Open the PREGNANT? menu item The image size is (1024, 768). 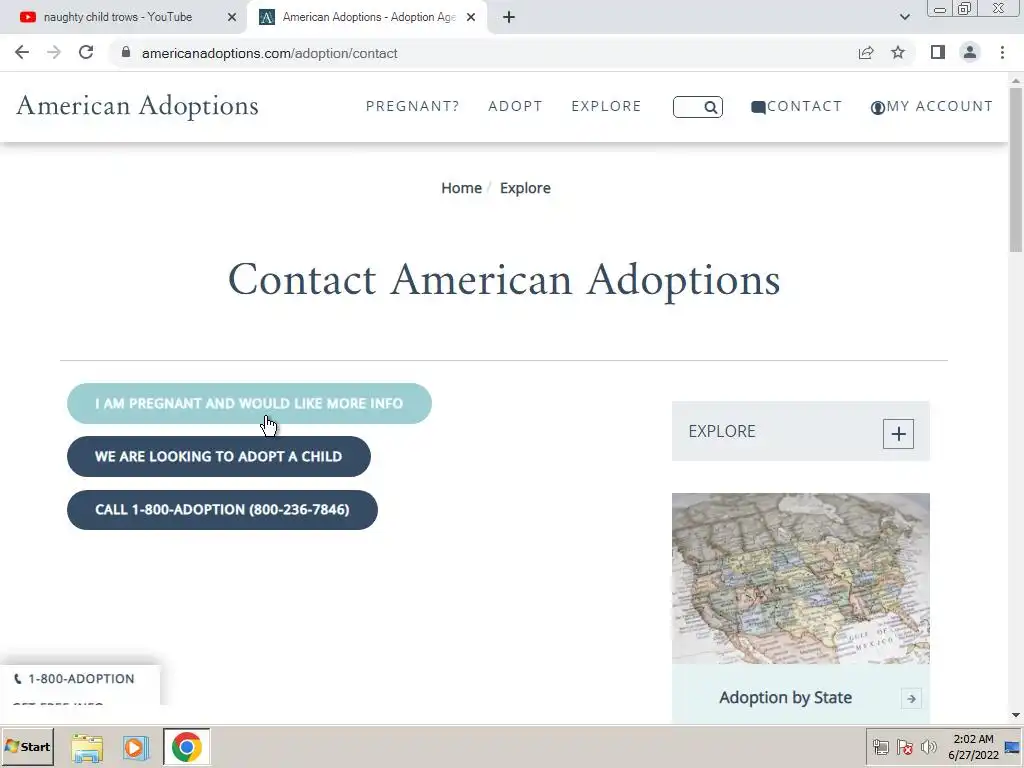pos(413,106)
